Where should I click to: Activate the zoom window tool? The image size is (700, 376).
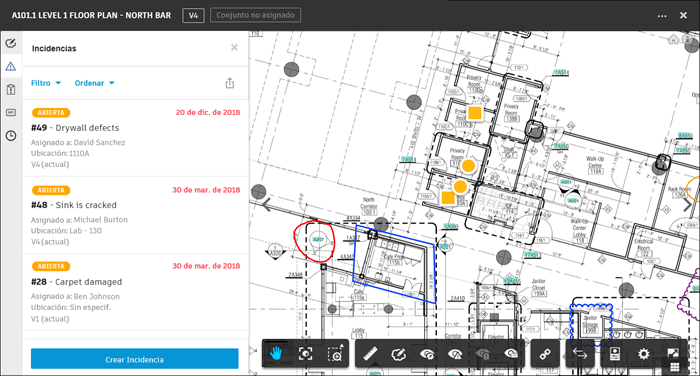coord(335,354)
